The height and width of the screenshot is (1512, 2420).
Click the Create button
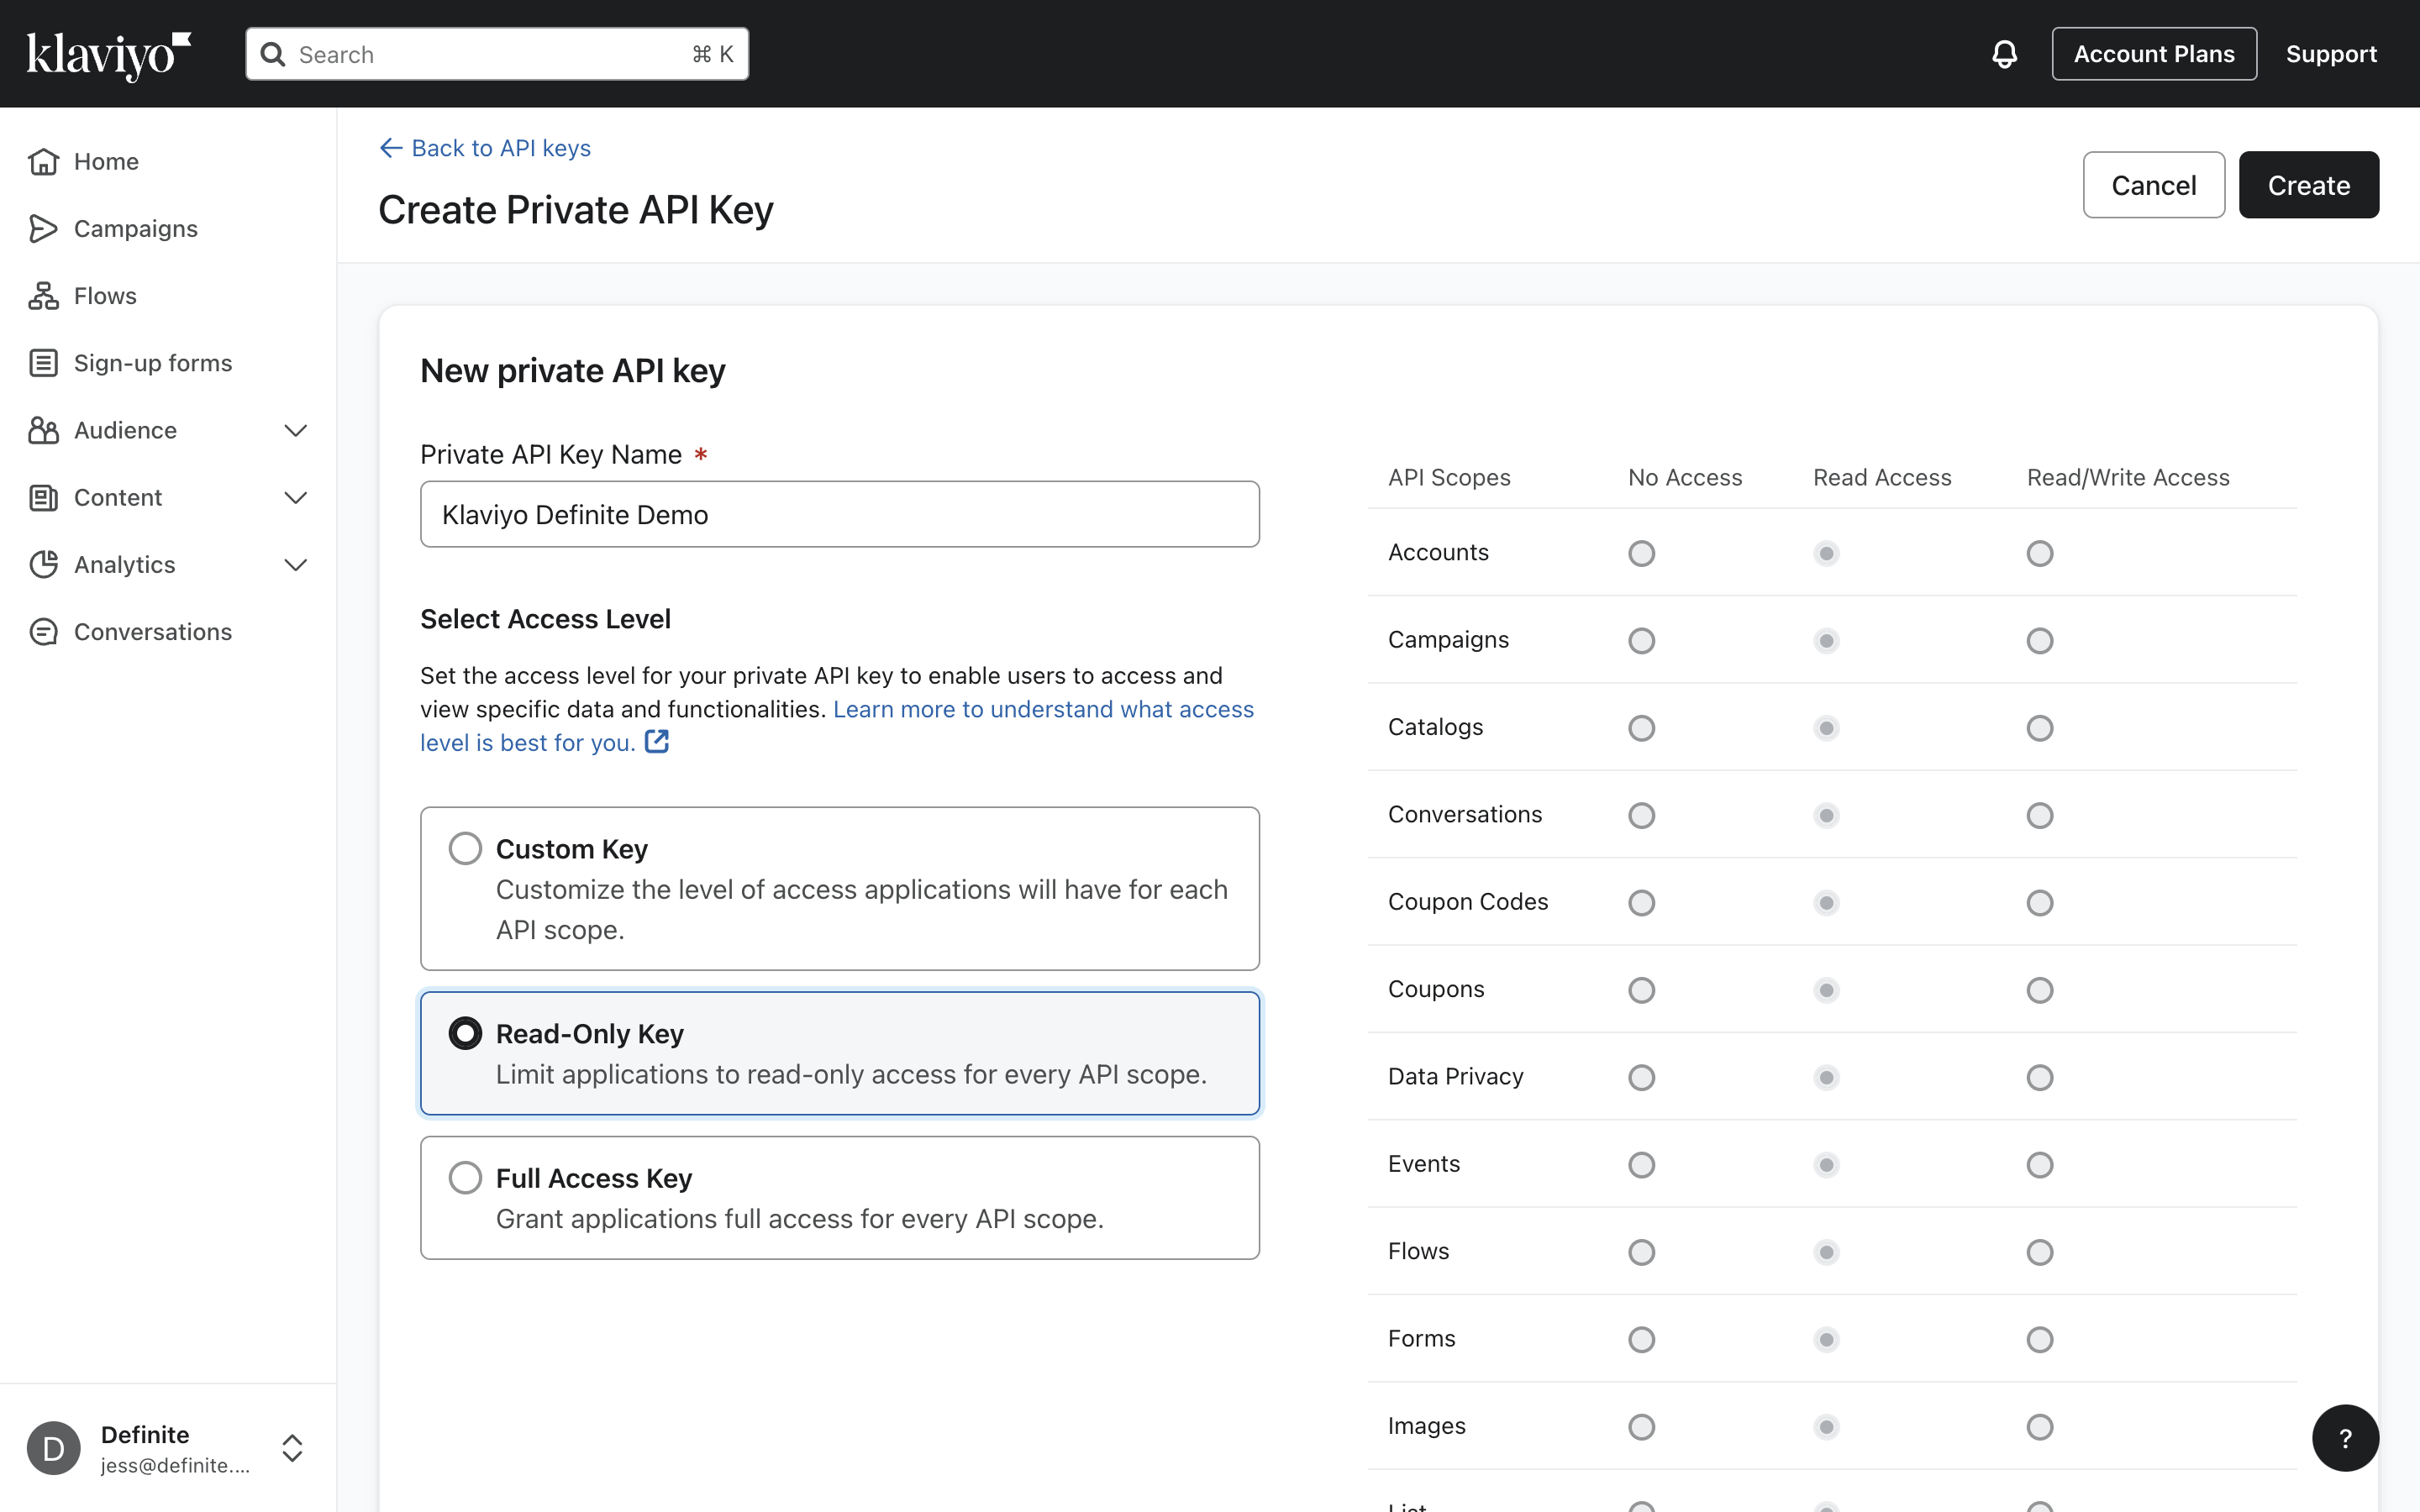pyautogui.click(x=2308, y=185)
